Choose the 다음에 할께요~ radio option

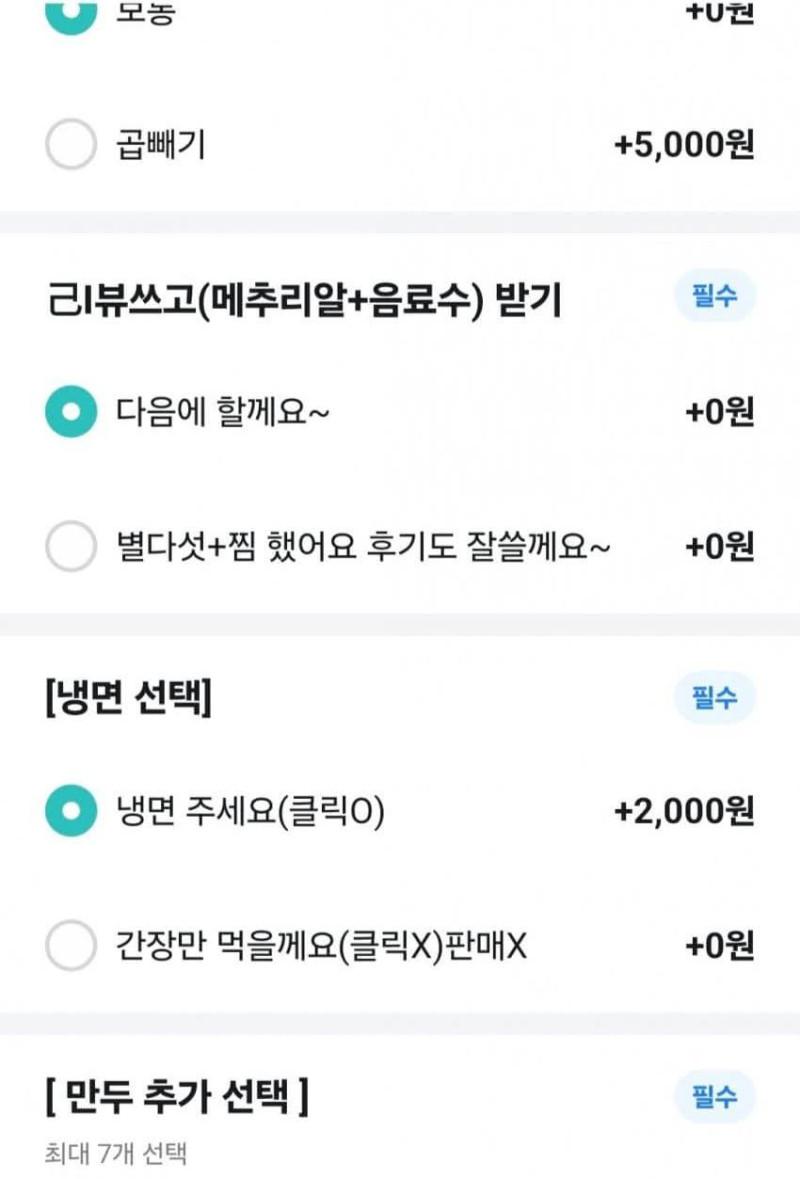pos(71,411)
